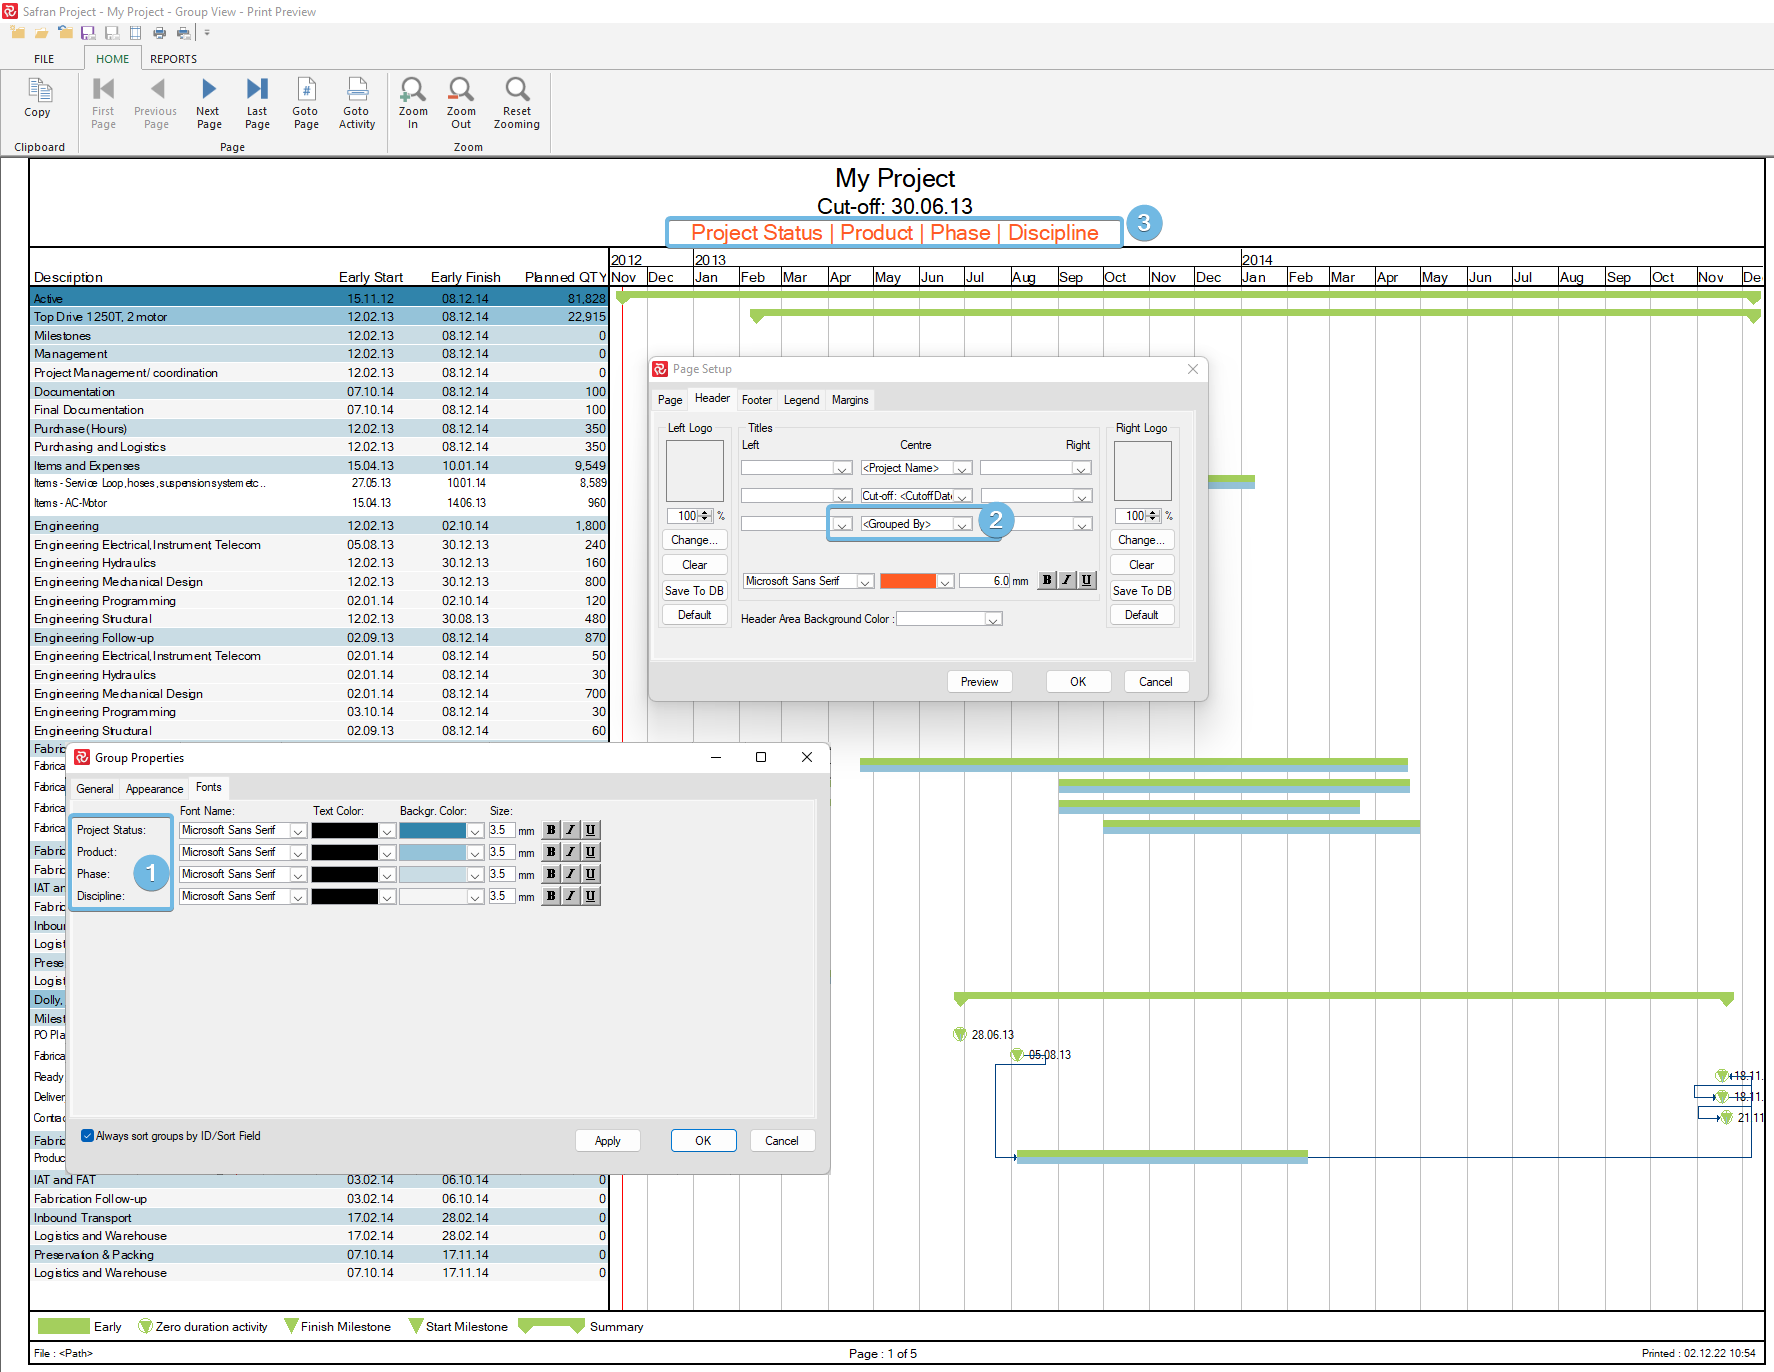This screenshot has height=1372, width=1774.
Task: Click the title font size field 6.0 mm
Action: tap(985, 581)
